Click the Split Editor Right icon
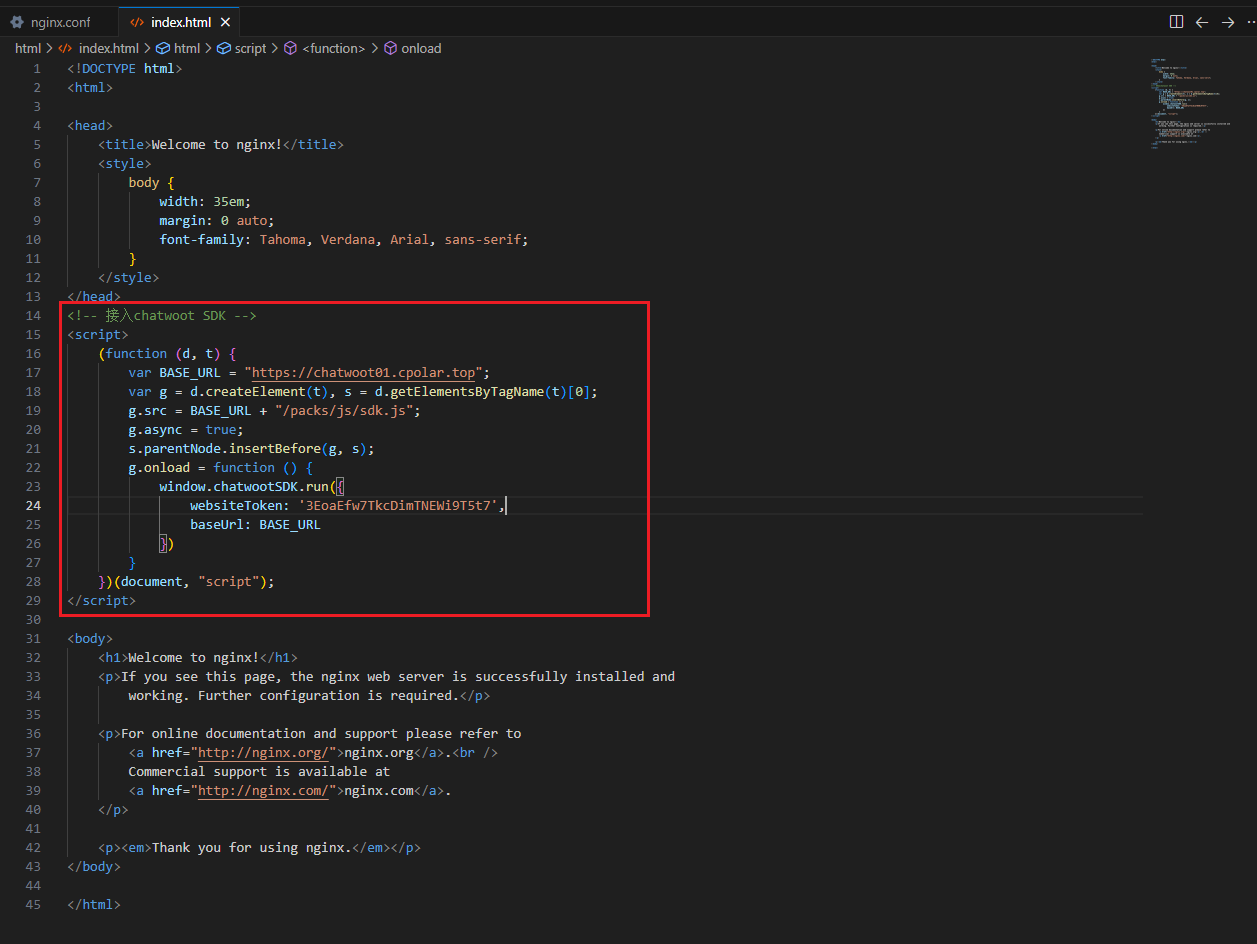 click(1176, 22)
